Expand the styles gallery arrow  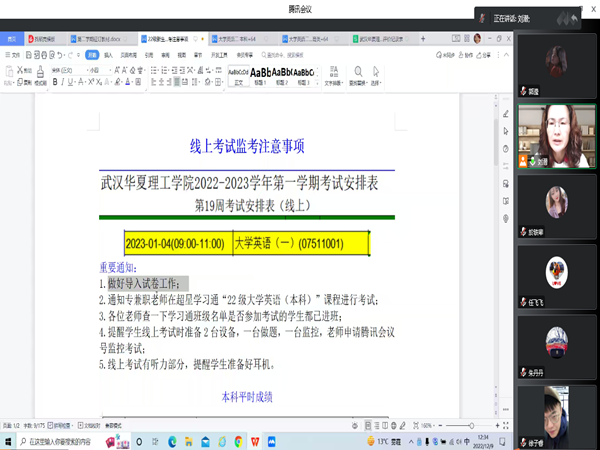tap(317, 83)
